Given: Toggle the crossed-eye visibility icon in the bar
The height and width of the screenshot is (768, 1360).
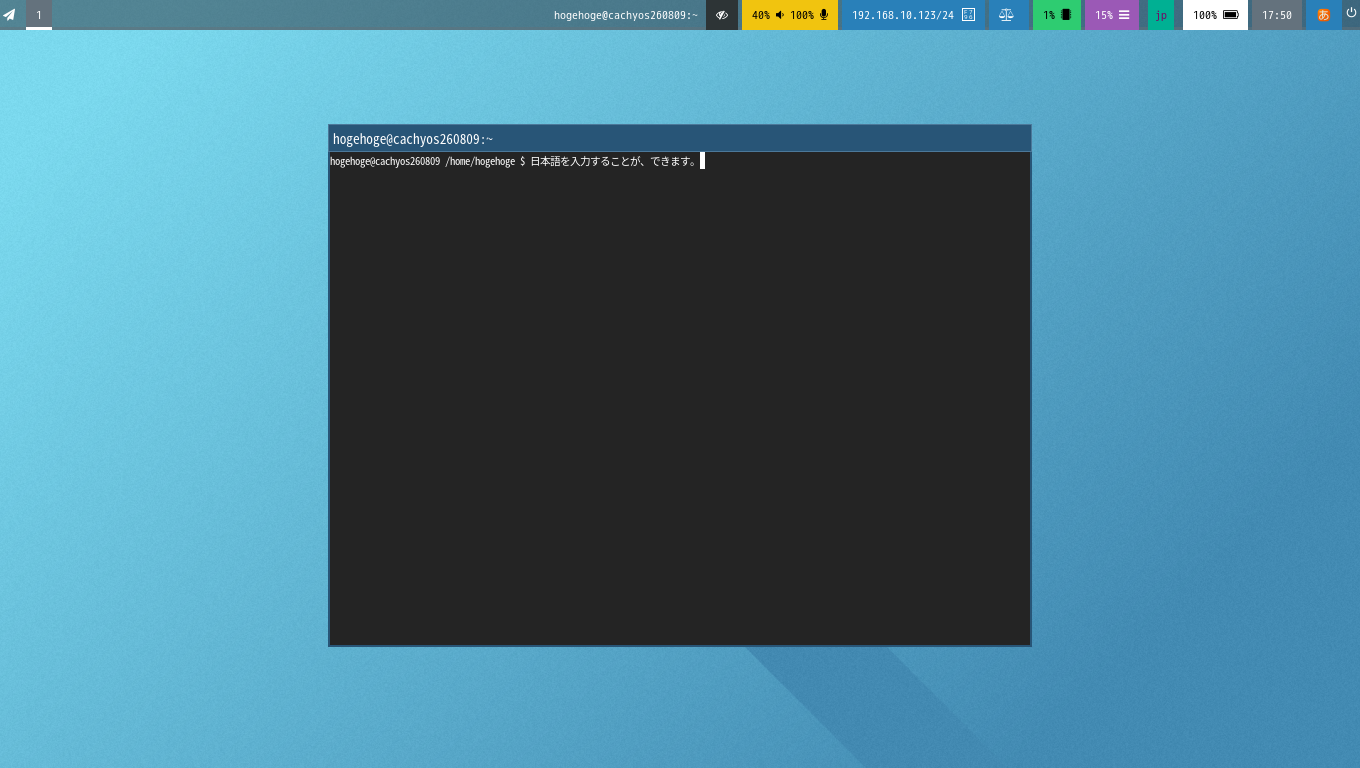Looking at the screenshot, I should click(722, 15).
